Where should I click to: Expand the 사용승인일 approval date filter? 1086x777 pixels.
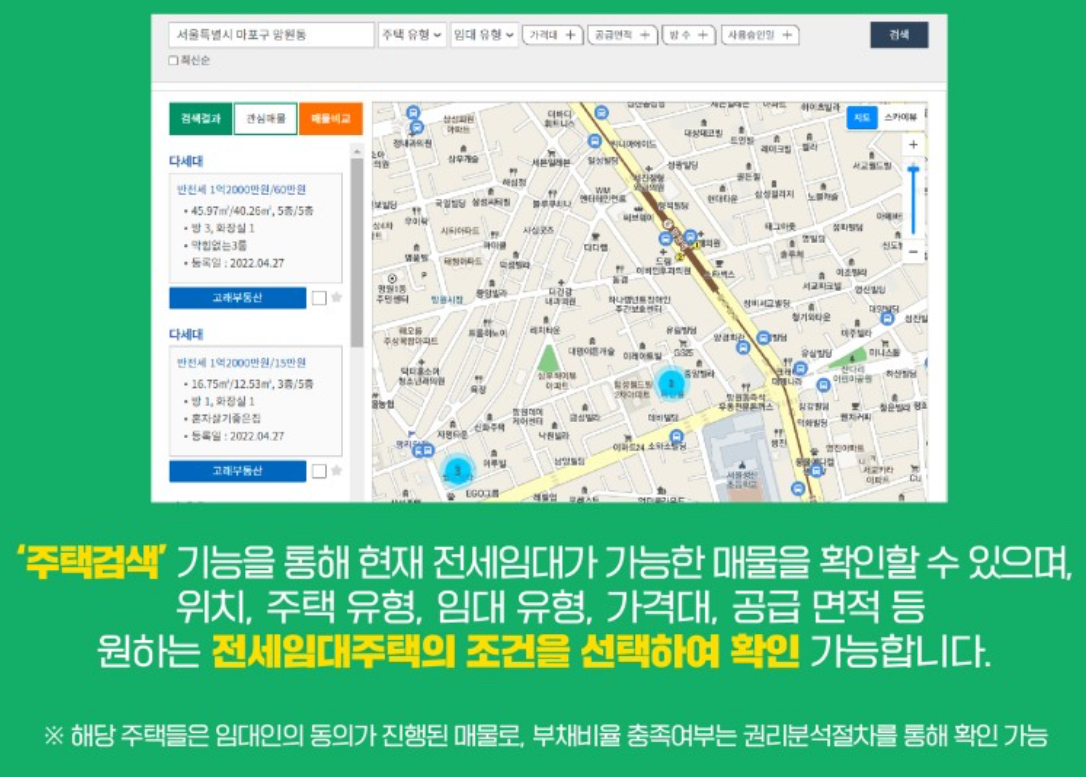pos(760,35)
